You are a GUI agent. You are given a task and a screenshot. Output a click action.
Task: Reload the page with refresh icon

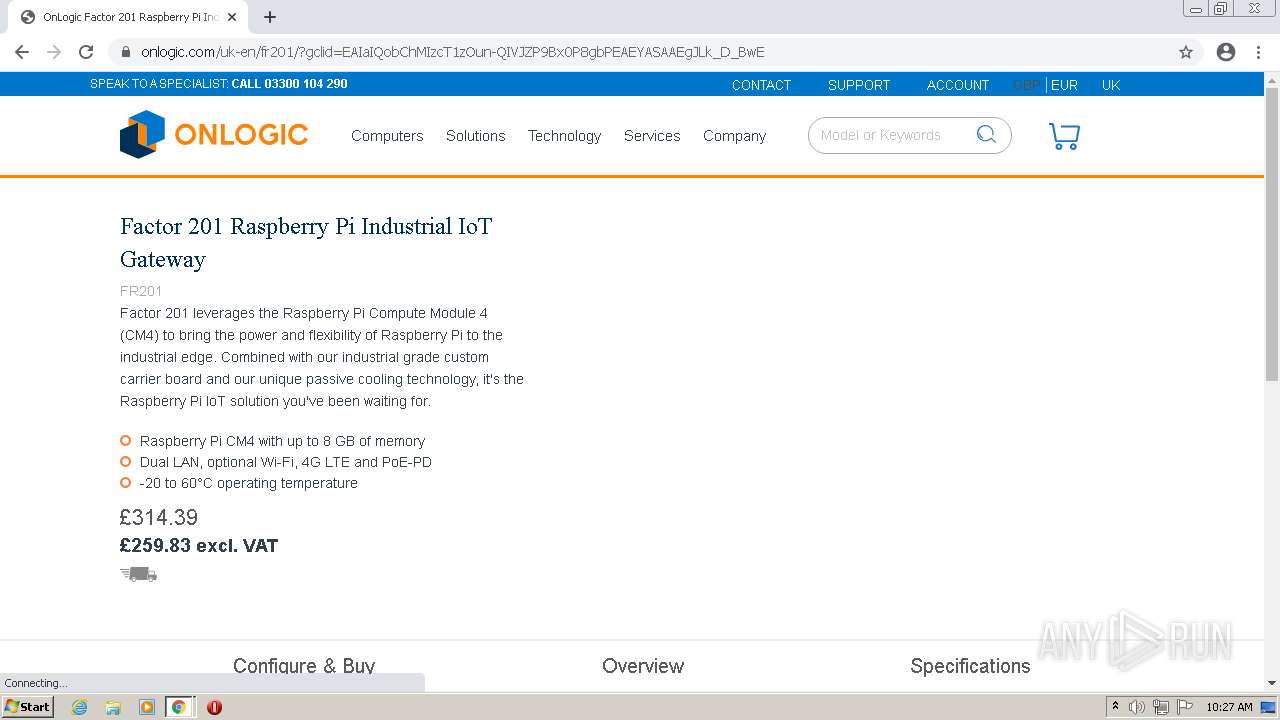pos(86,52)
